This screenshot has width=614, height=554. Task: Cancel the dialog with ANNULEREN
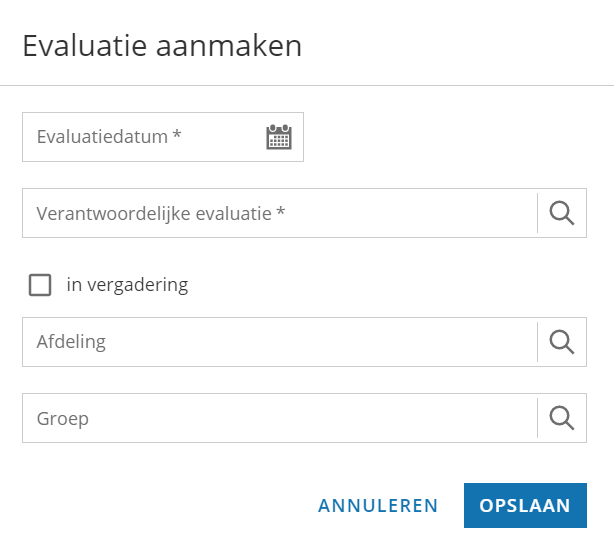tap(378, 505)
